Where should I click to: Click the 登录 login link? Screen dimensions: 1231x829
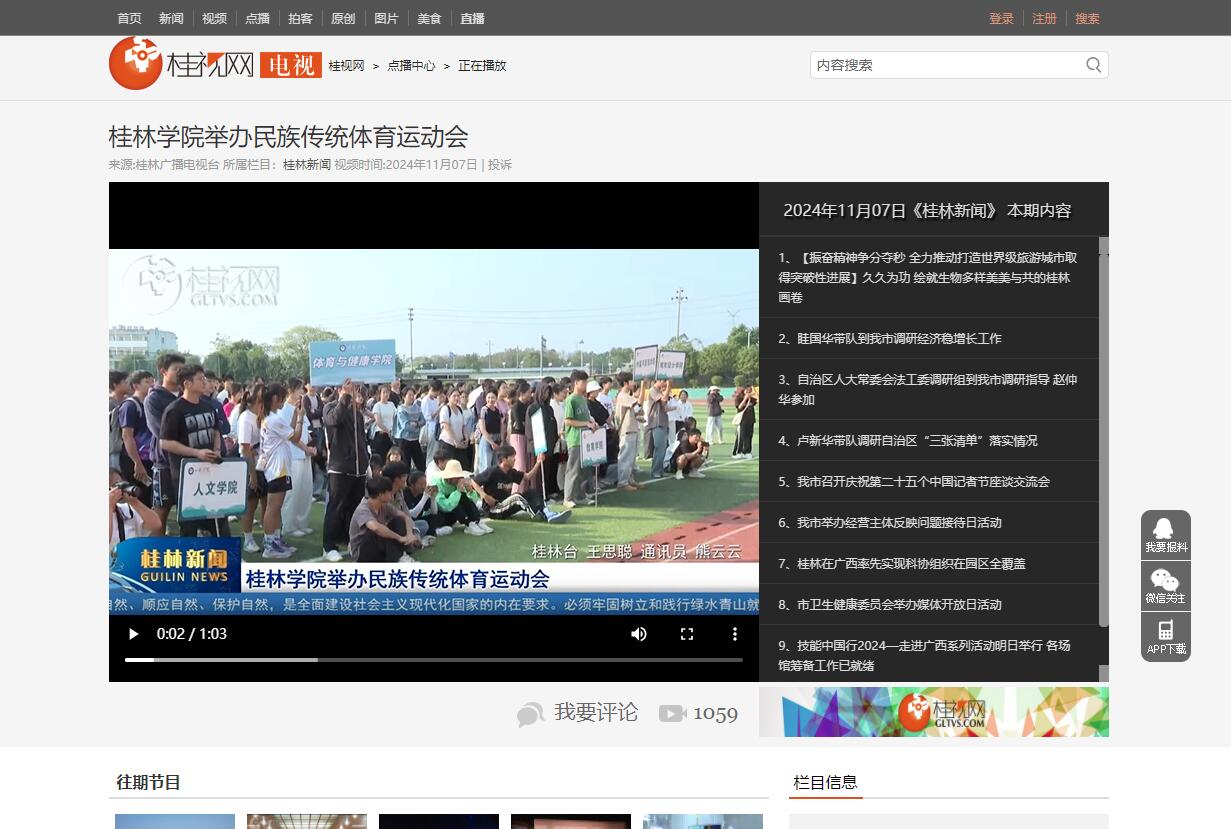point(1001,18)
